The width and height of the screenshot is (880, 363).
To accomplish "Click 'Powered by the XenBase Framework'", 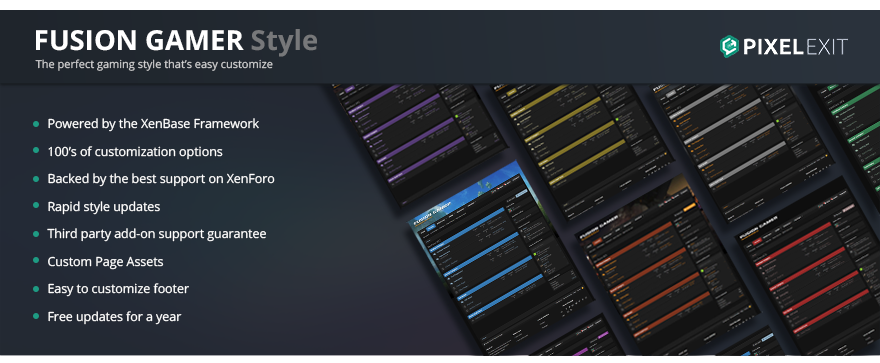I will coord(153,124).
